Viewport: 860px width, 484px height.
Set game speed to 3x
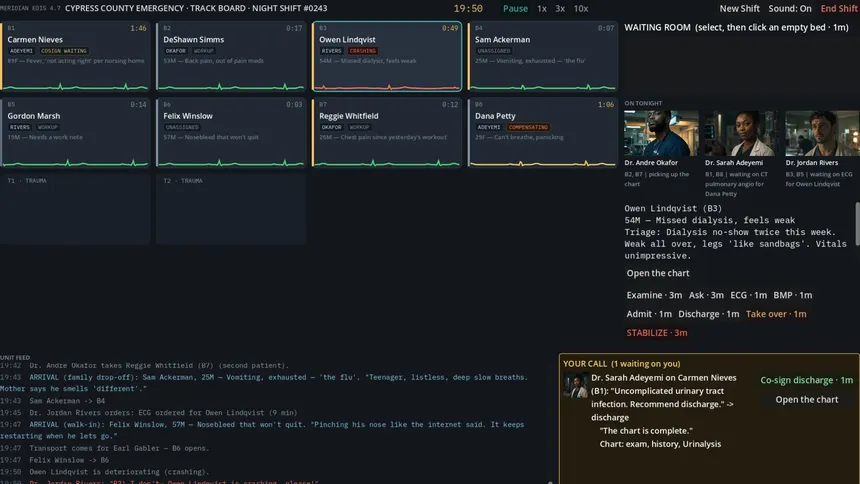(559, 8)
